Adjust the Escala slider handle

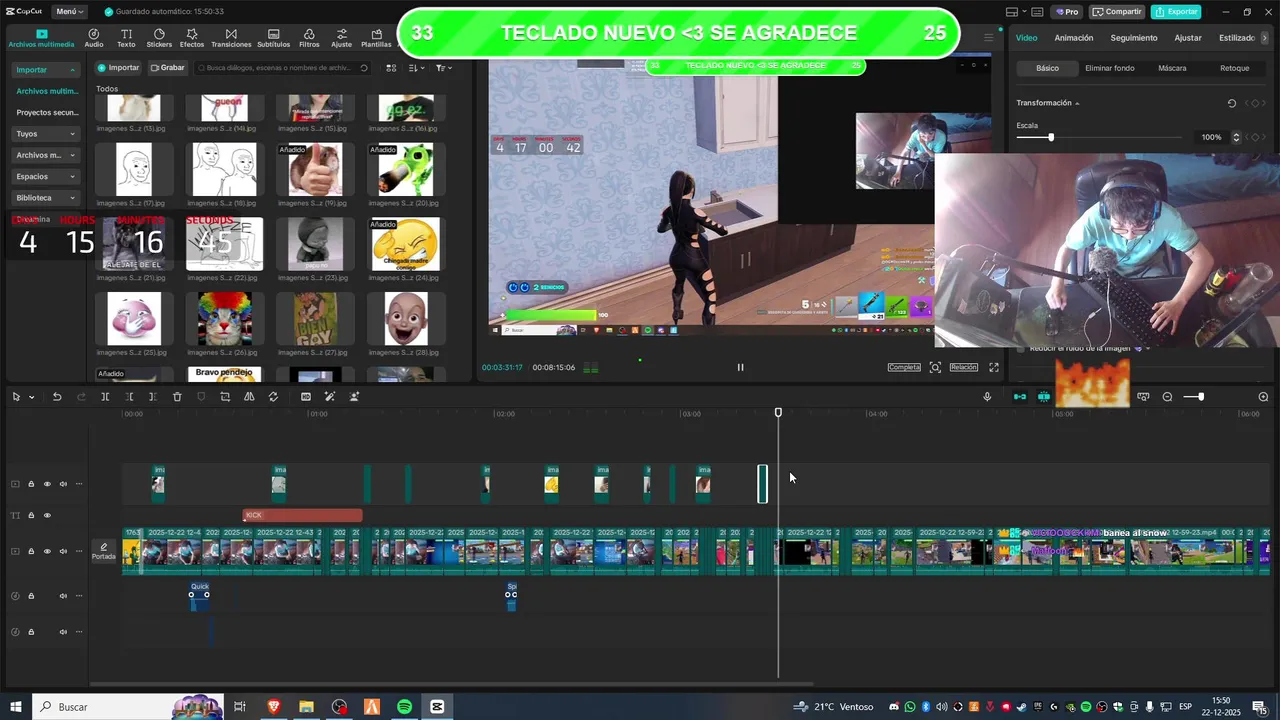point(1050,137)
